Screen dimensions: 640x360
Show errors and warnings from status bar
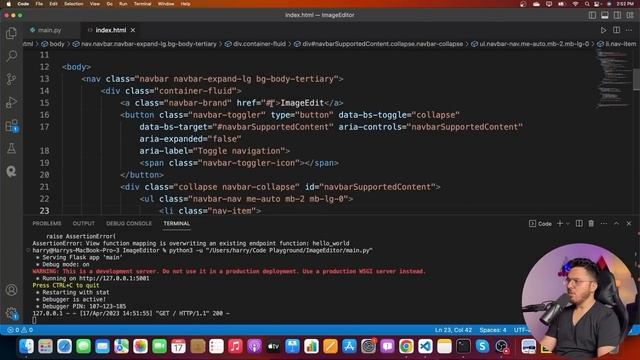tap(20, 330)
